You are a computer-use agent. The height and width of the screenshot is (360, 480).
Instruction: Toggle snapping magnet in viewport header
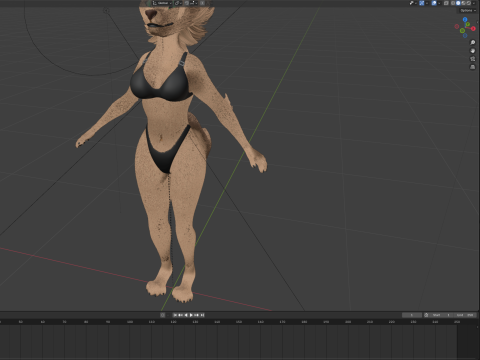click(x=187, y=3)
